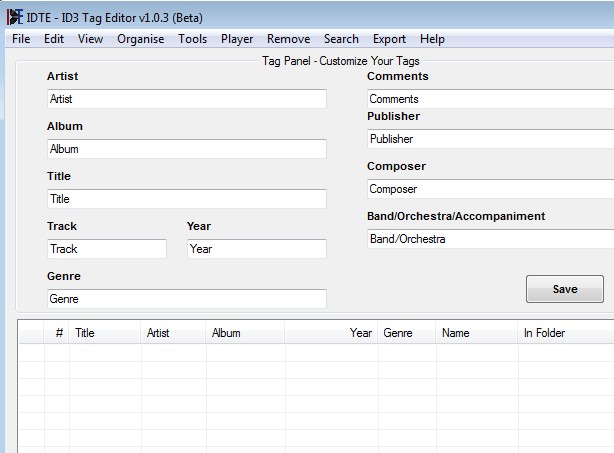This screenshot has width=614, height=453.
Task: Open the Help menu
Action: coord(432,39)
